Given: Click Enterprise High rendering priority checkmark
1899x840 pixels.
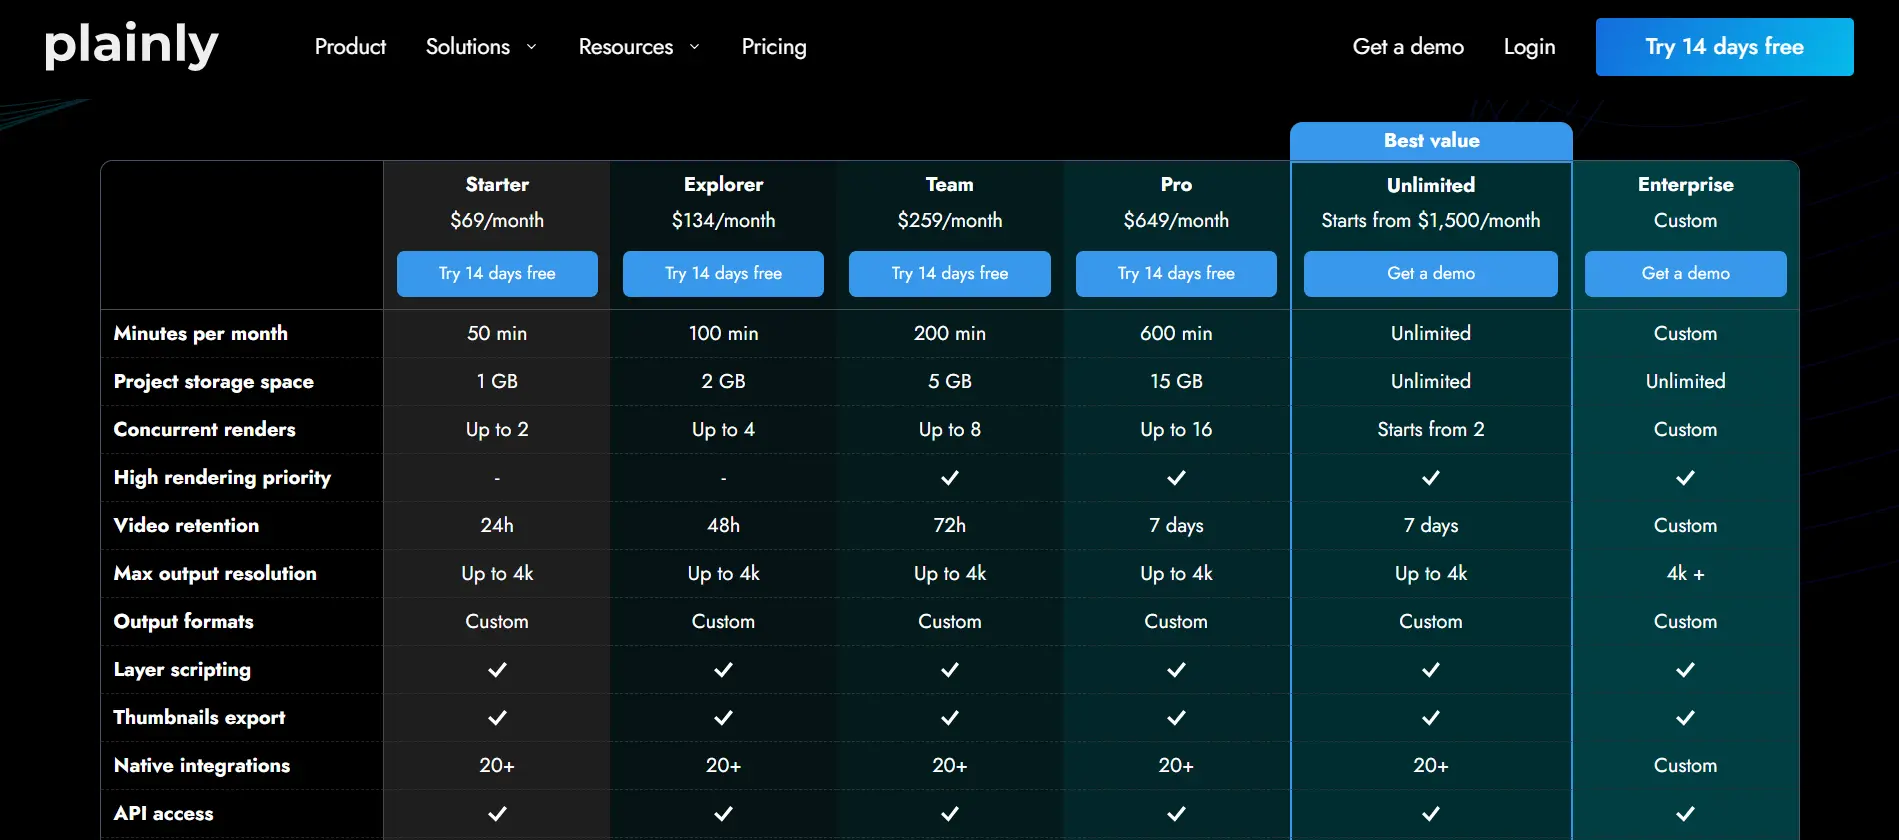Looking at the screenshot, I should coord(1686,478).
